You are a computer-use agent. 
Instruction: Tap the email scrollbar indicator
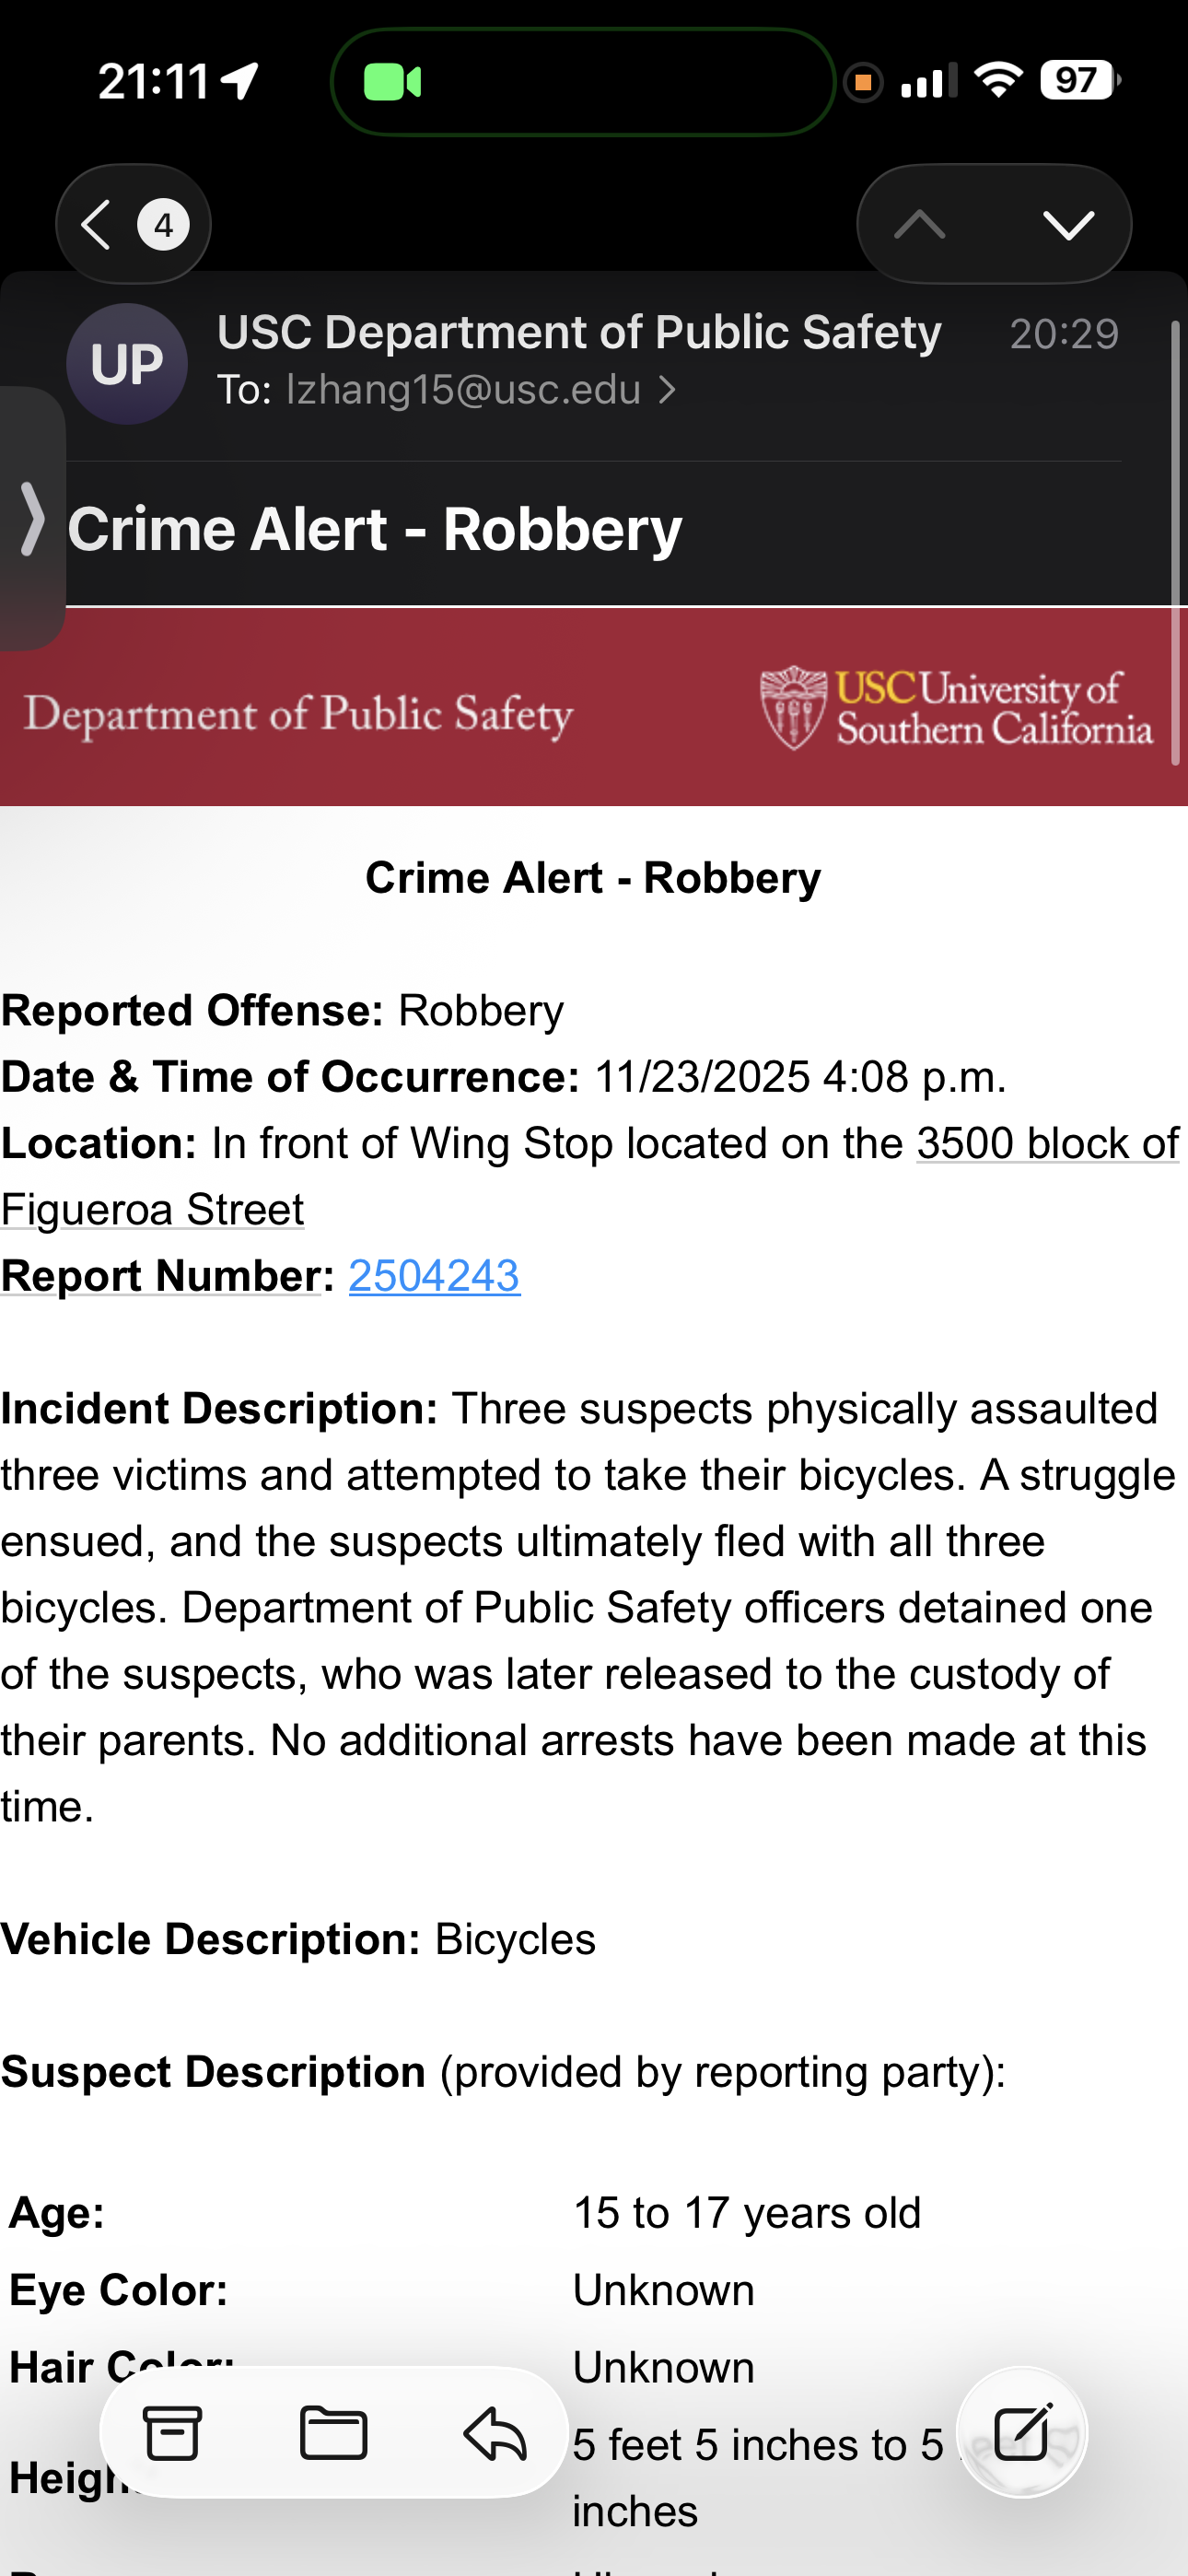pyautogui.click(x=1176, y=542)
